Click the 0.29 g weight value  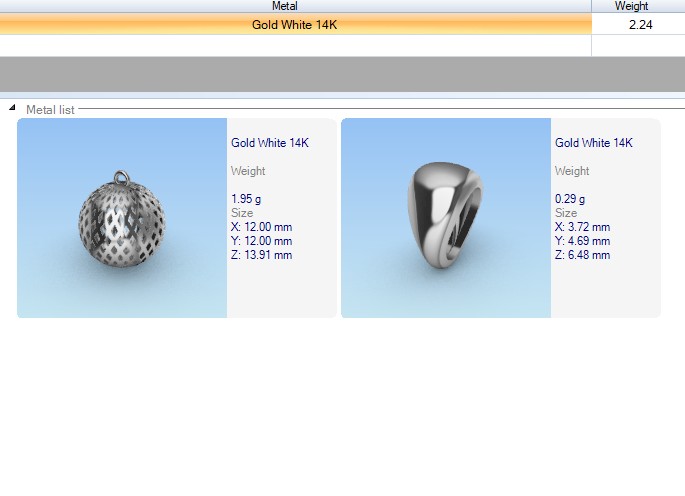click(x=569, y=199)
